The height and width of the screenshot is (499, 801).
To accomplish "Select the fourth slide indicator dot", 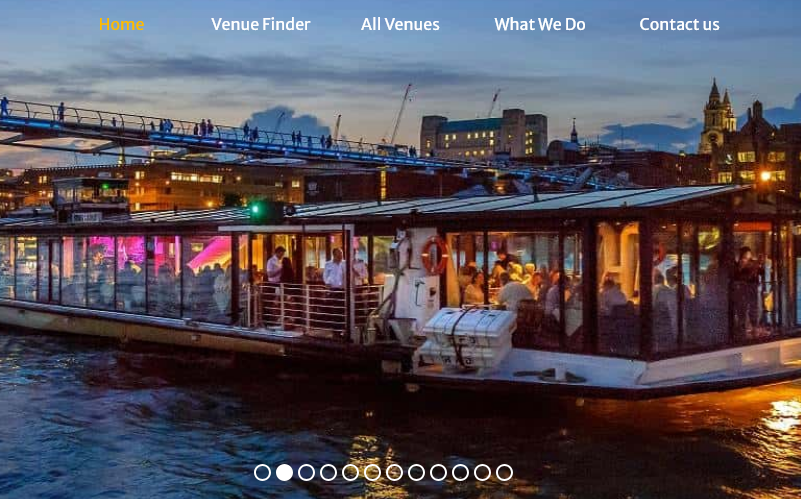I will 328,472.
